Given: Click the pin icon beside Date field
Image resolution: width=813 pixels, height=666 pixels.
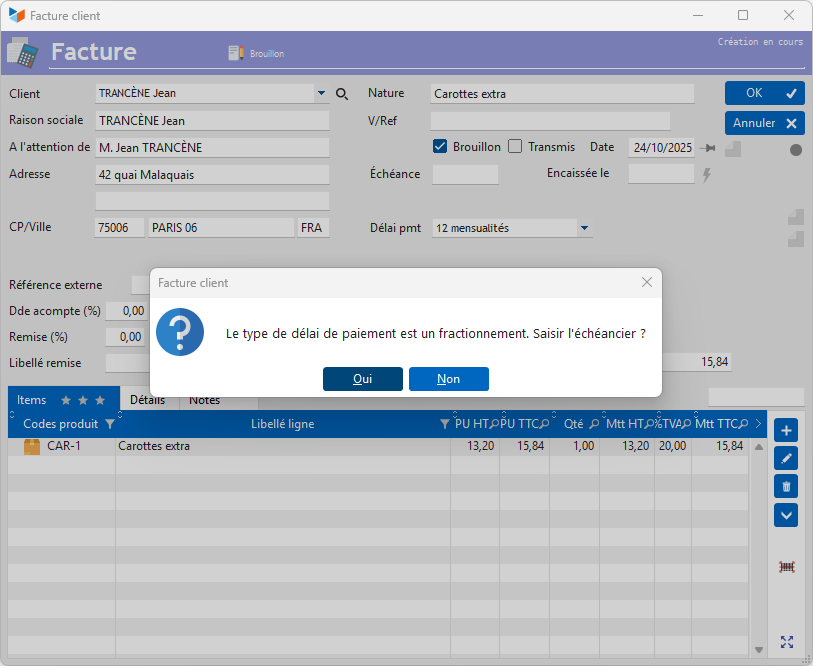Looking at the screenshot, I should pyautogui.click(x=710, y=148).
